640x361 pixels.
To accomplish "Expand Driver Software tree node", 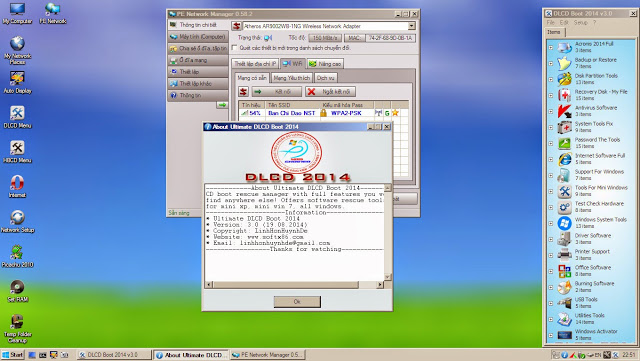I will 551,239.
